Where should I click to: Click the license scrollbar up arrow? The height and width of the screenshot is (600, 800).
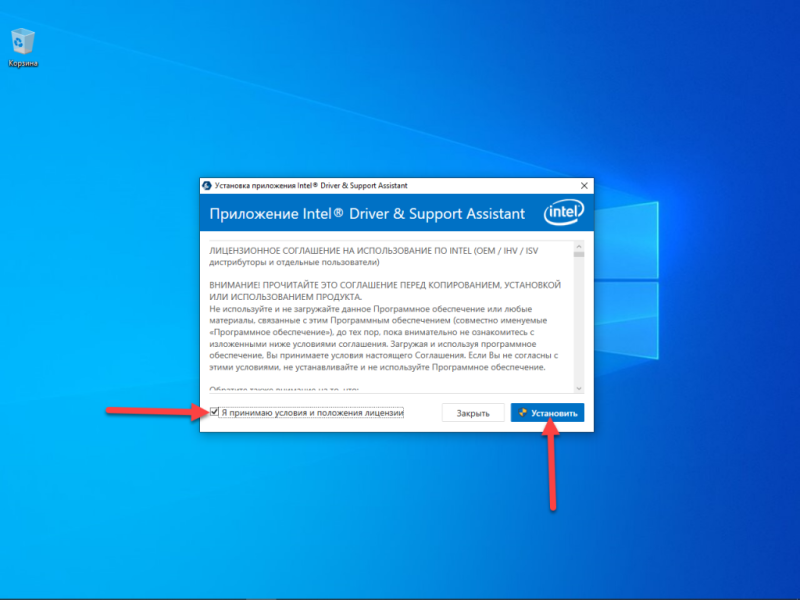coord(579,246)
